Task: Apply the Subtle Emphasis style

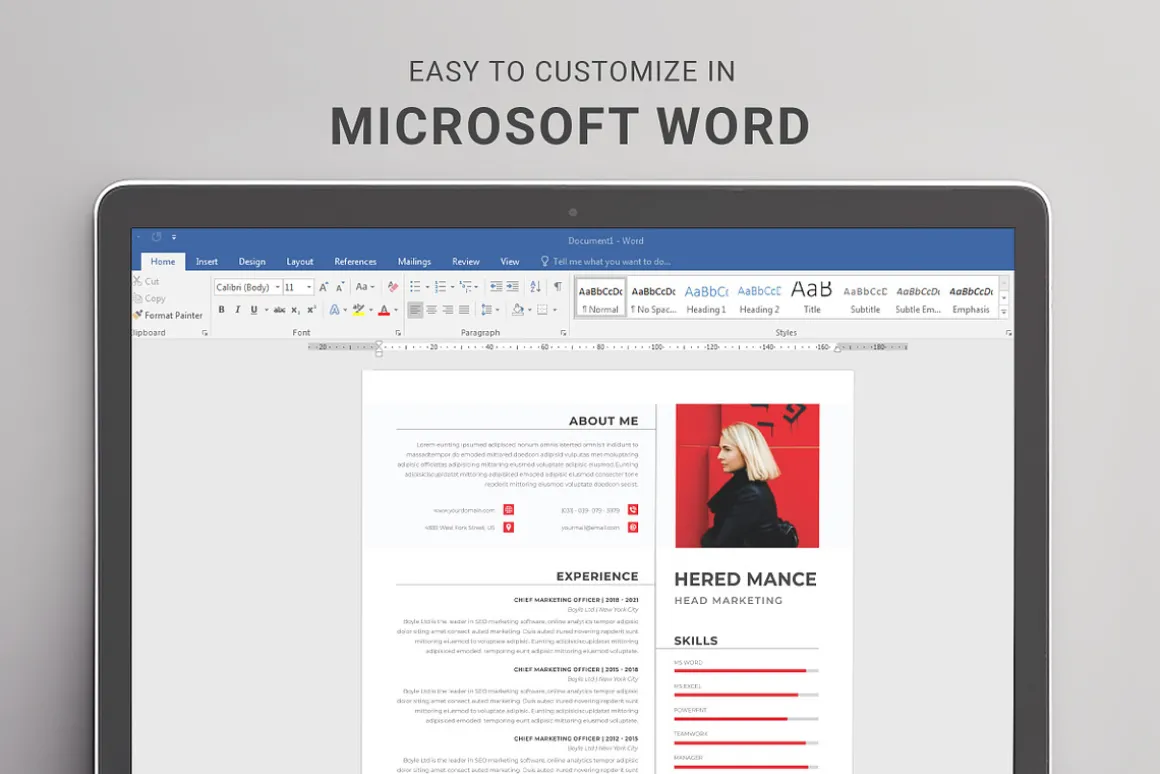Action: (x=918, y=298)
